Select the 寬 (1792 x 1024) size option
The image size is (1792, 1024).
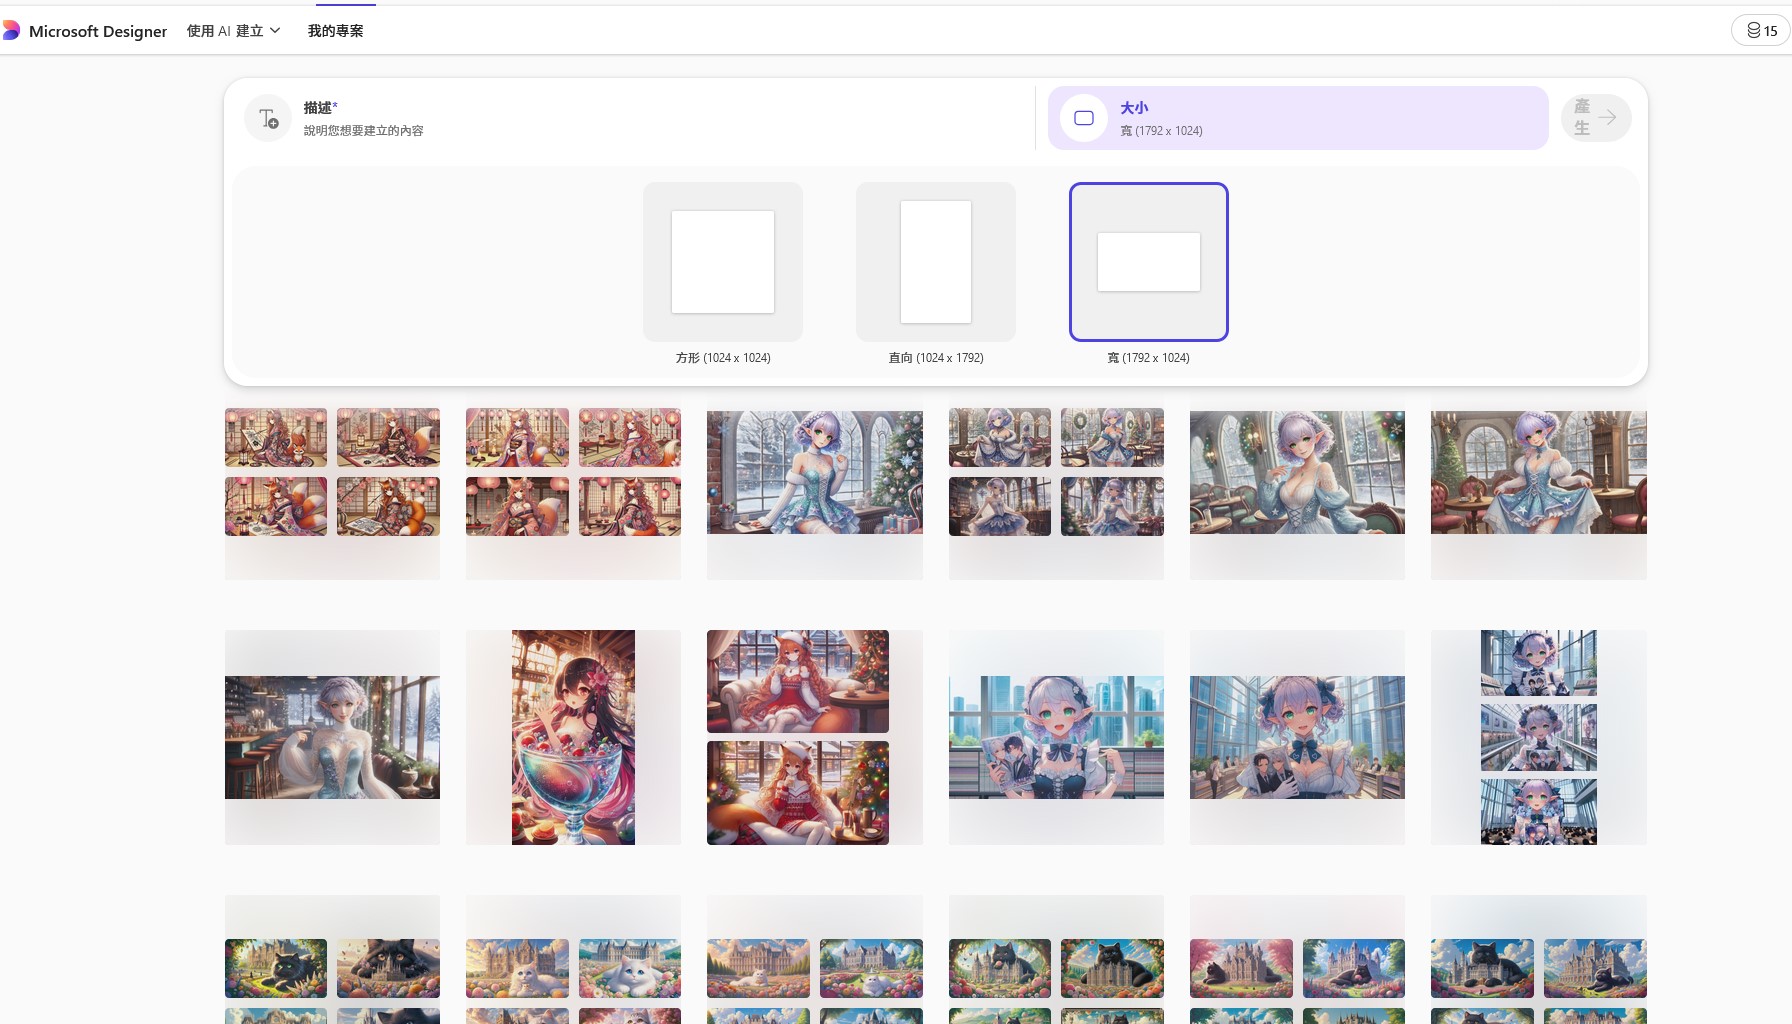tap(1149, 262)
